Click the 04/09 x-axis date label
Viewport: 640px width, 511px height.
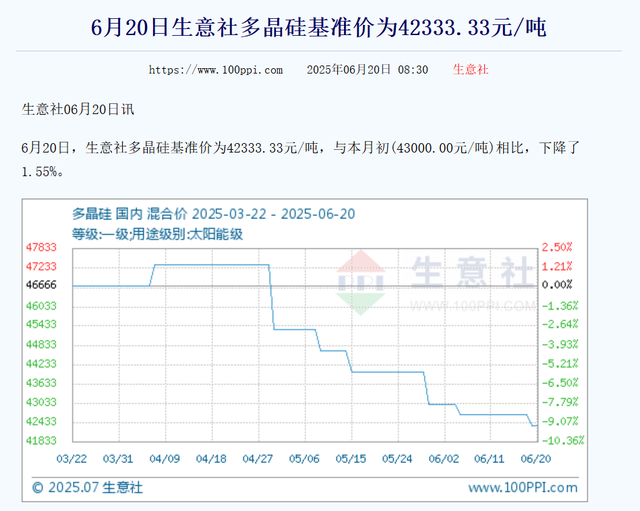tap(164, 459)
